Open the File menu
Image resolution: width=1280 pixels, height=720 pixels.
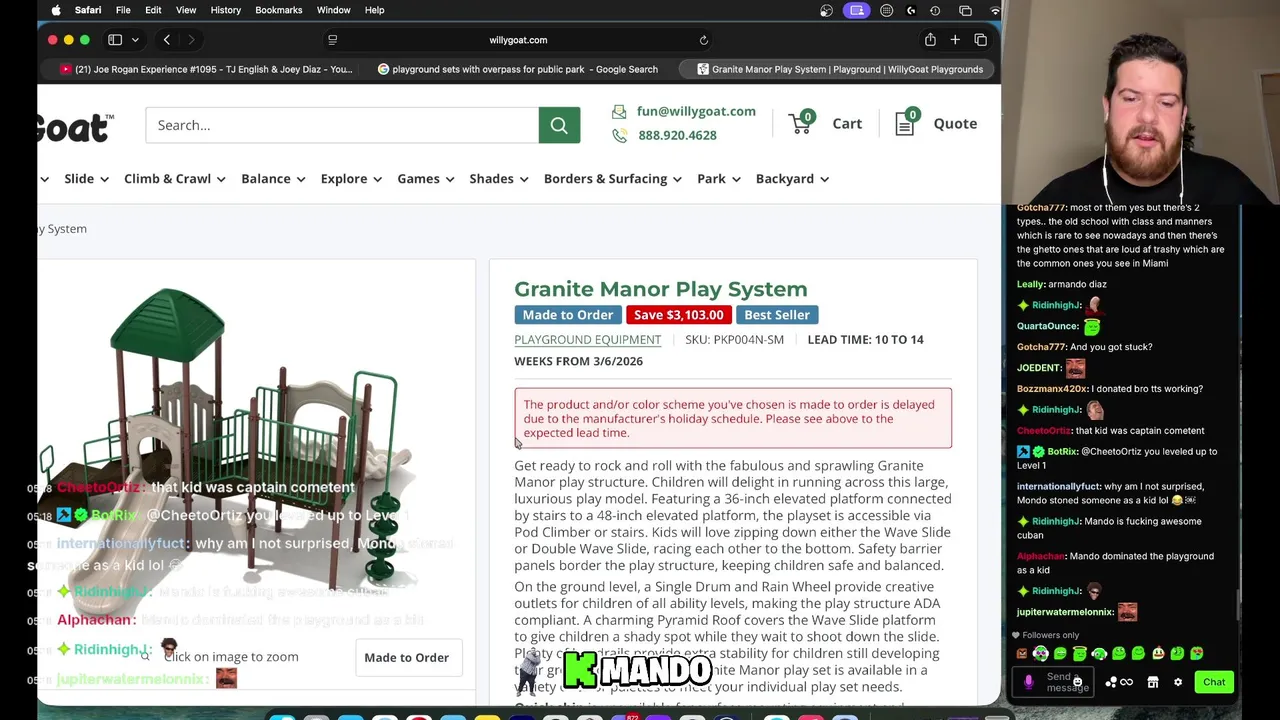point(123,10)
